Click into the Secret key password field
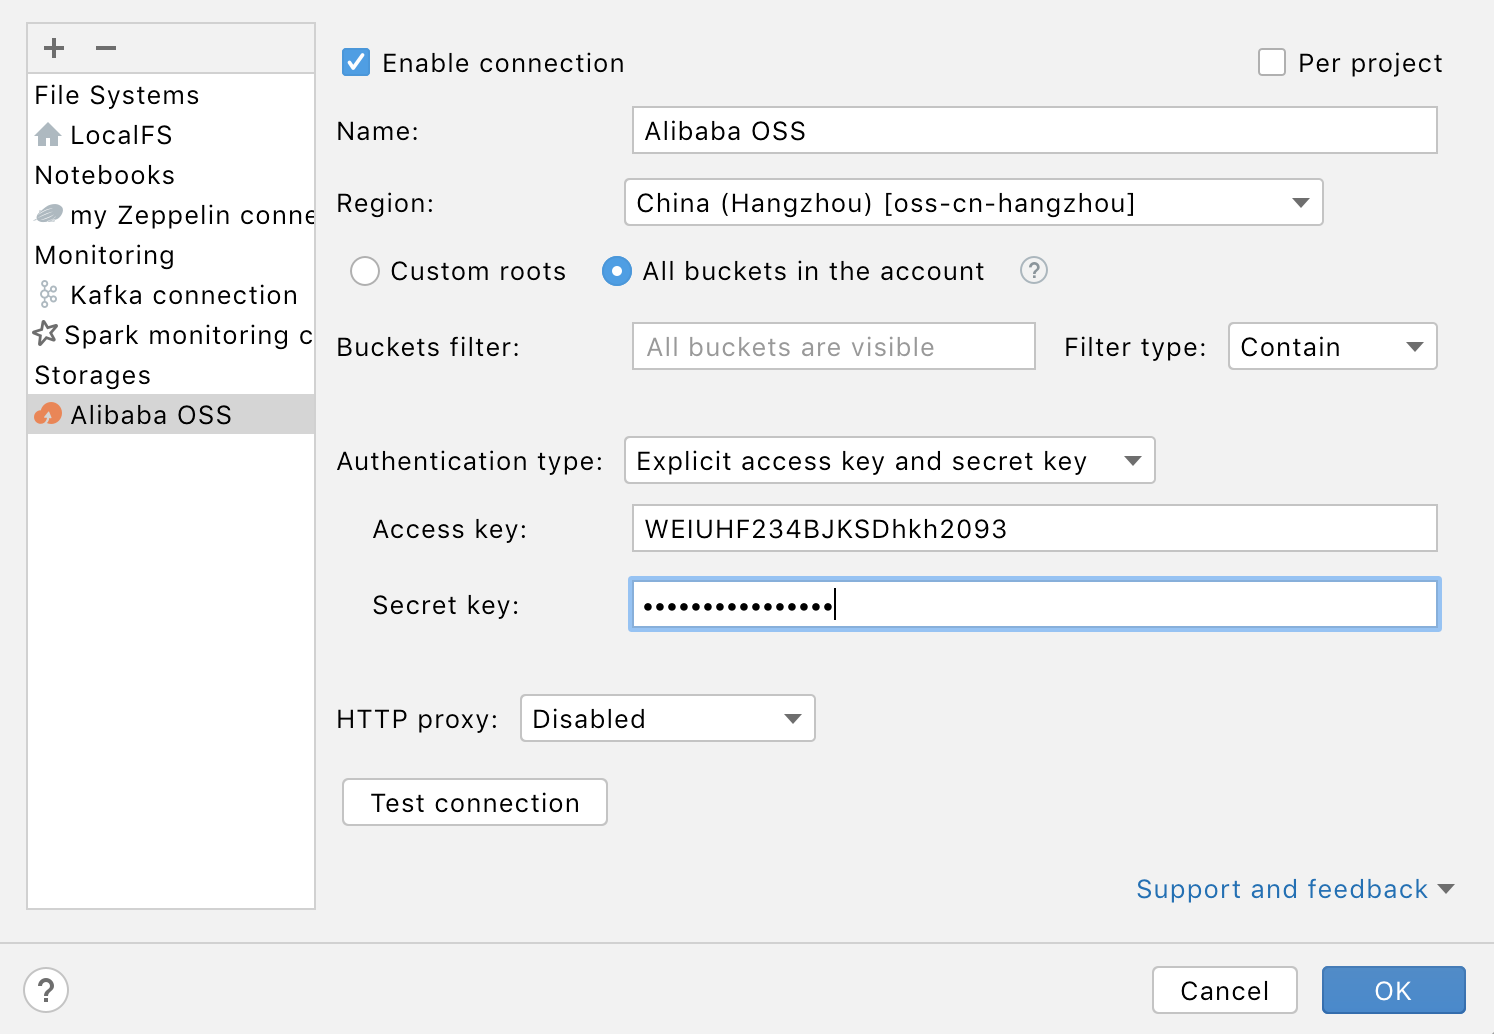 1034,604
